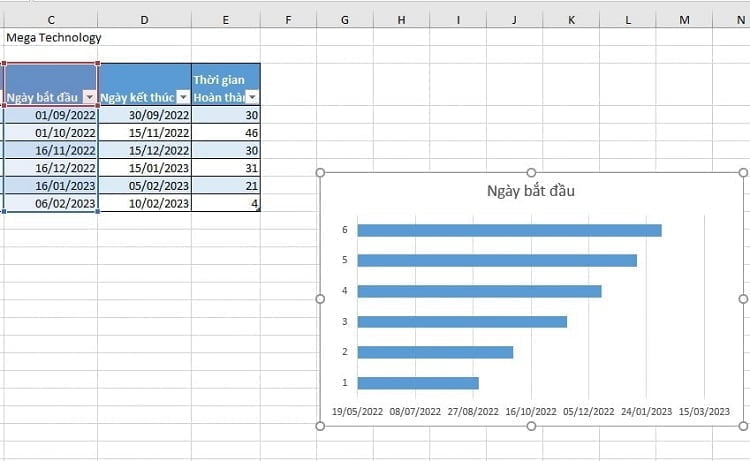
Task: Click the chart's left-middle resize handle
Action: [x=320, y=299]
